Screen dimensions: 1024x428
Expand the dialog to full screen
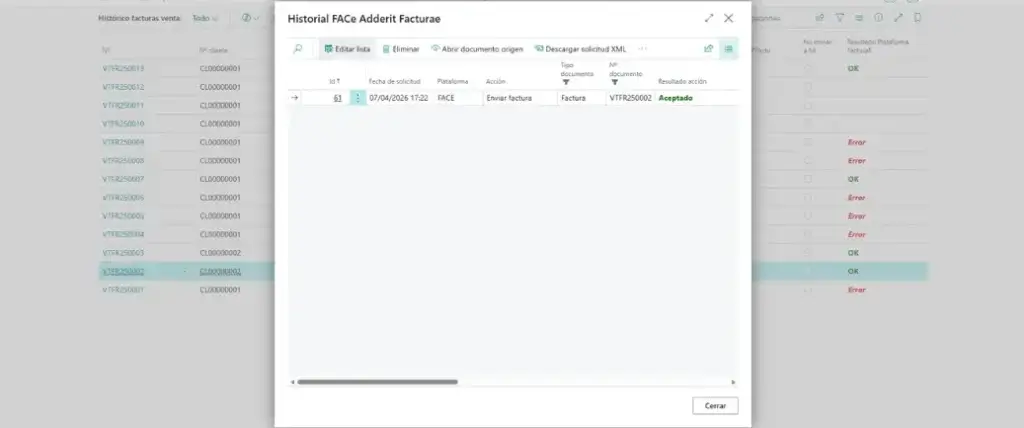[709, 18]
